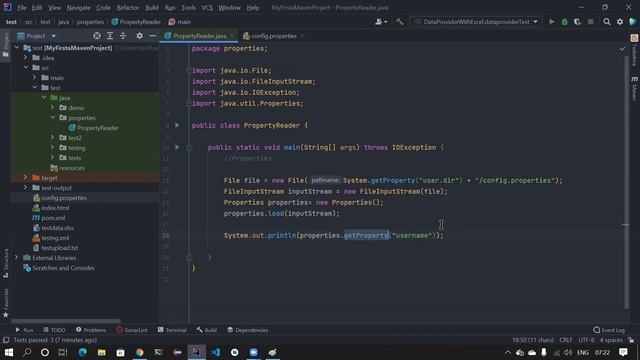This screenshot has height=360, width=640.
Task: Expand the target folder
Action: (x=26, y=178)
